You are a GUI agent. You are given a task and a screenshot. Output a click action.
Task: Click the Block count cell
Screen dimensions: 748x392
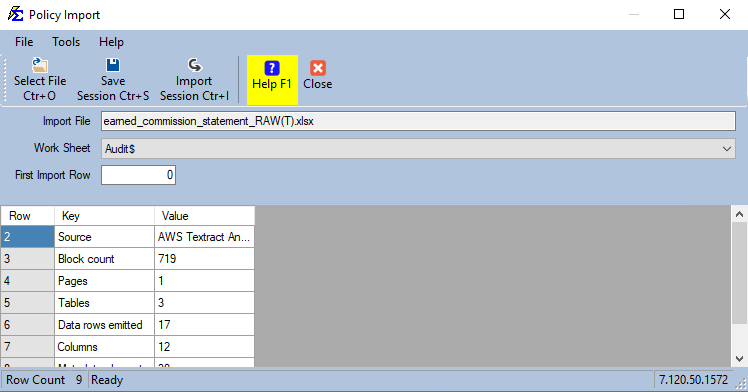pos(104,259)
